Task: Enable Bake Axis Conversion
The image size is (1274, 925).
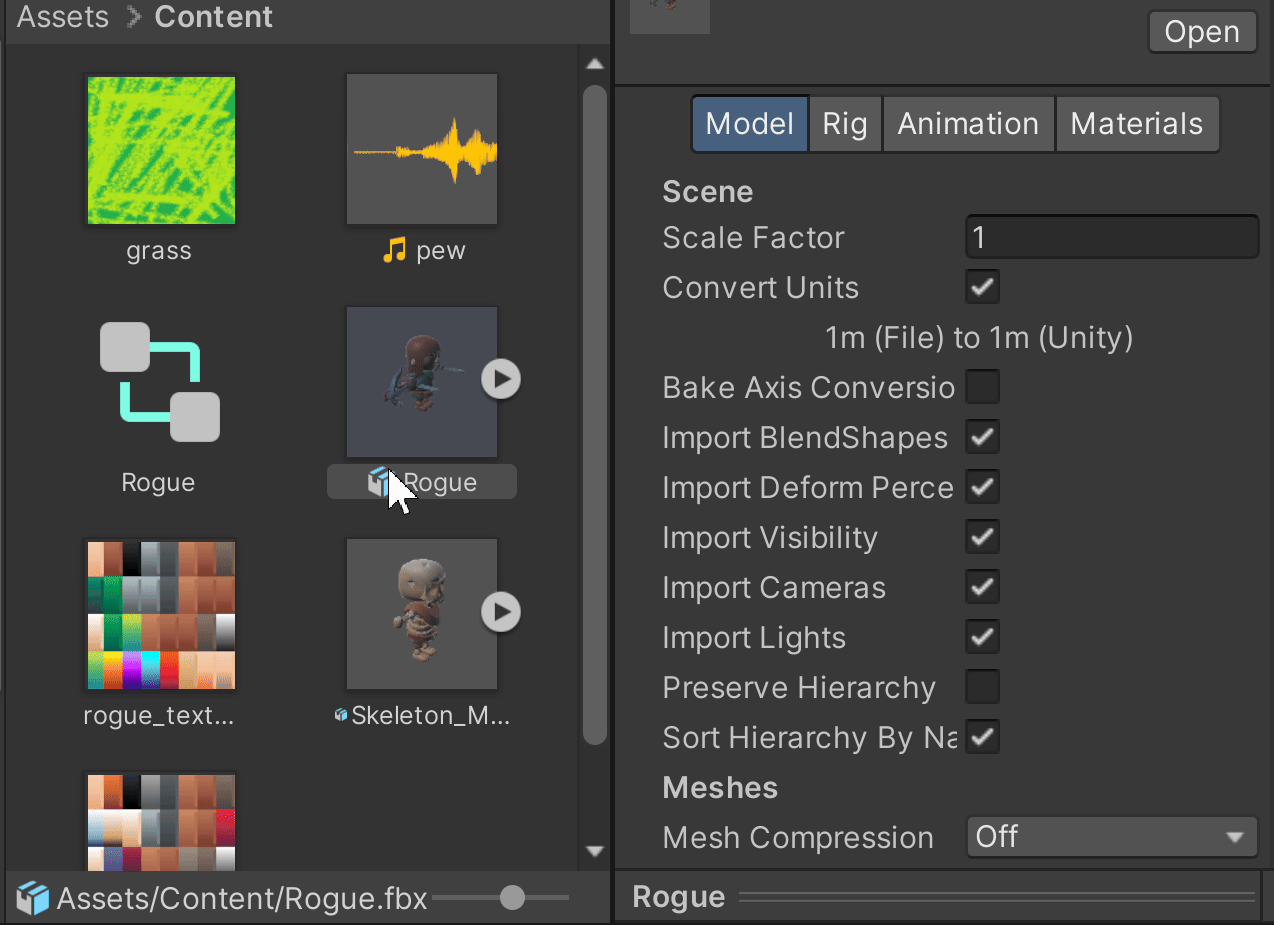Action: [x=982, y=387]
